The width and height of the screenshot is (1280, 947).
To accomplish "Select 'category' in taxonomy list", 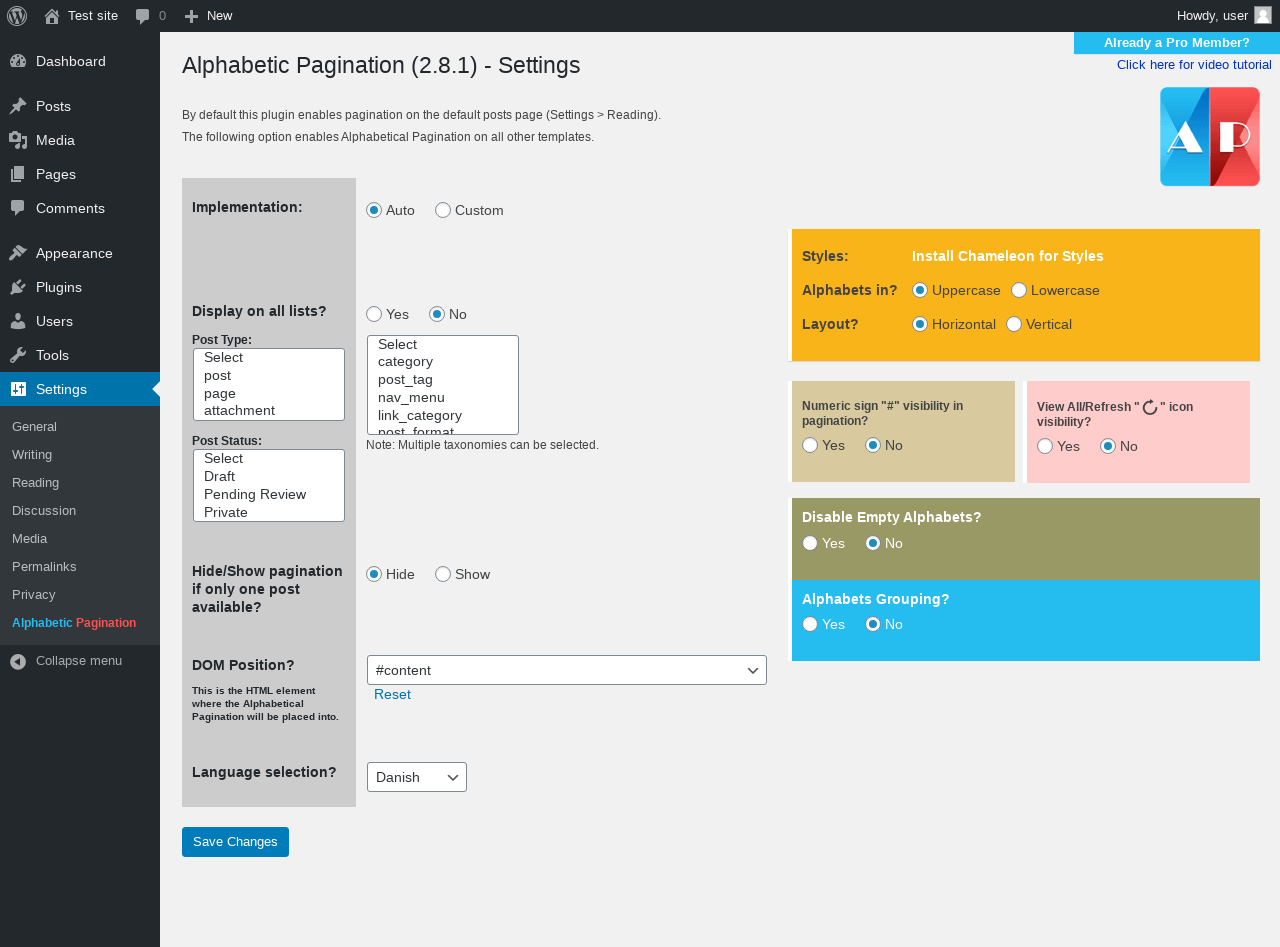I will click(x=442, y=361).
